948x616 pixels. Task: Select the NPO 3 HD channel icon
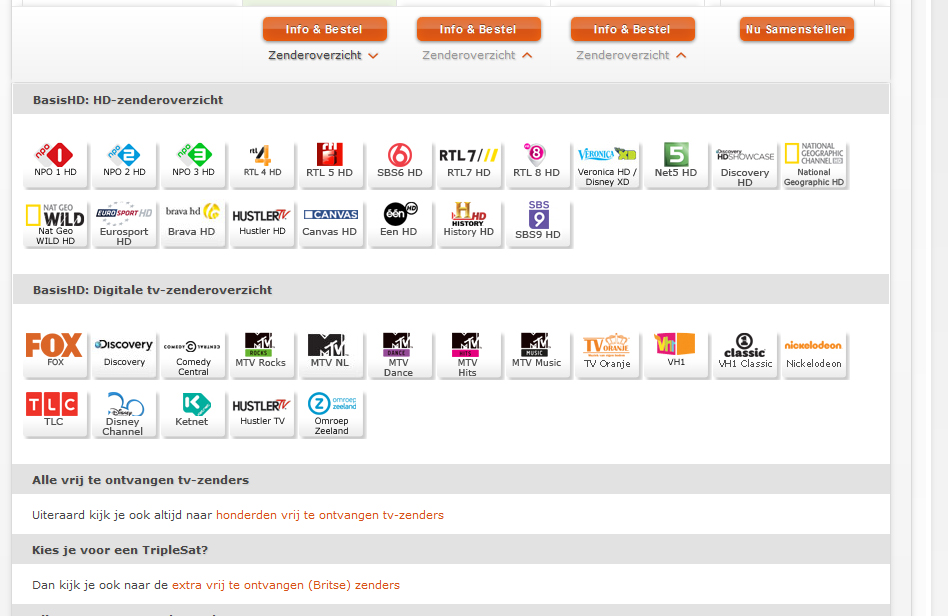pos(193,164)
